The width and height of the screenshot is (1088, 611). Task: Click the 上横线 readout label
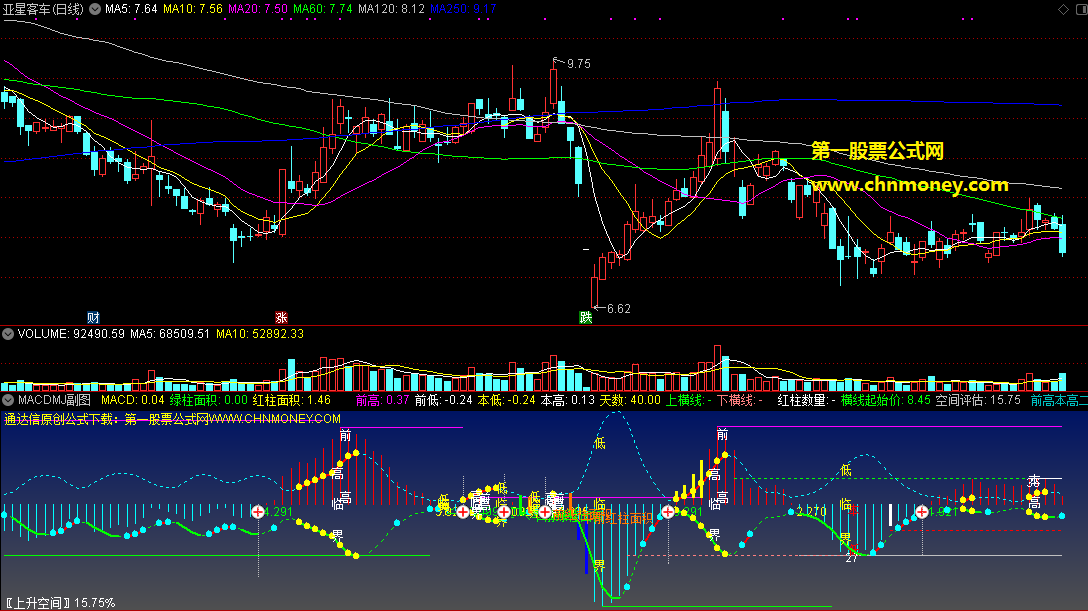[x=688, y=400]
